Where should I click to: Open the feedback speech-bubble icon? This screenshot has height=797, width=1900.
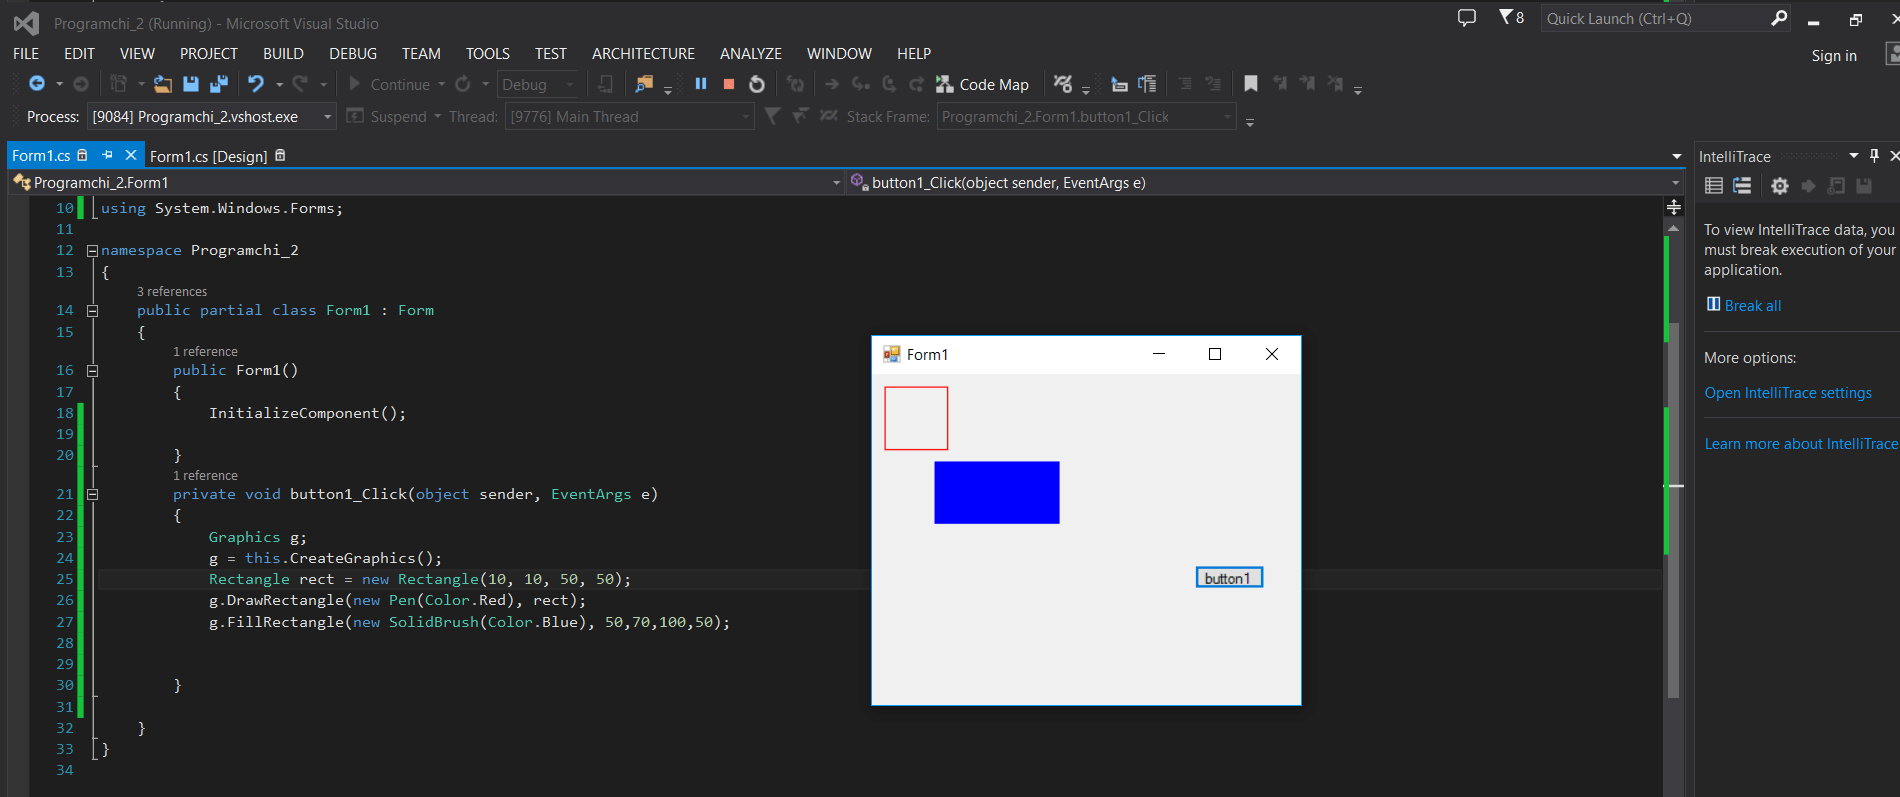pyautogui.click(x=1467, y=17)
